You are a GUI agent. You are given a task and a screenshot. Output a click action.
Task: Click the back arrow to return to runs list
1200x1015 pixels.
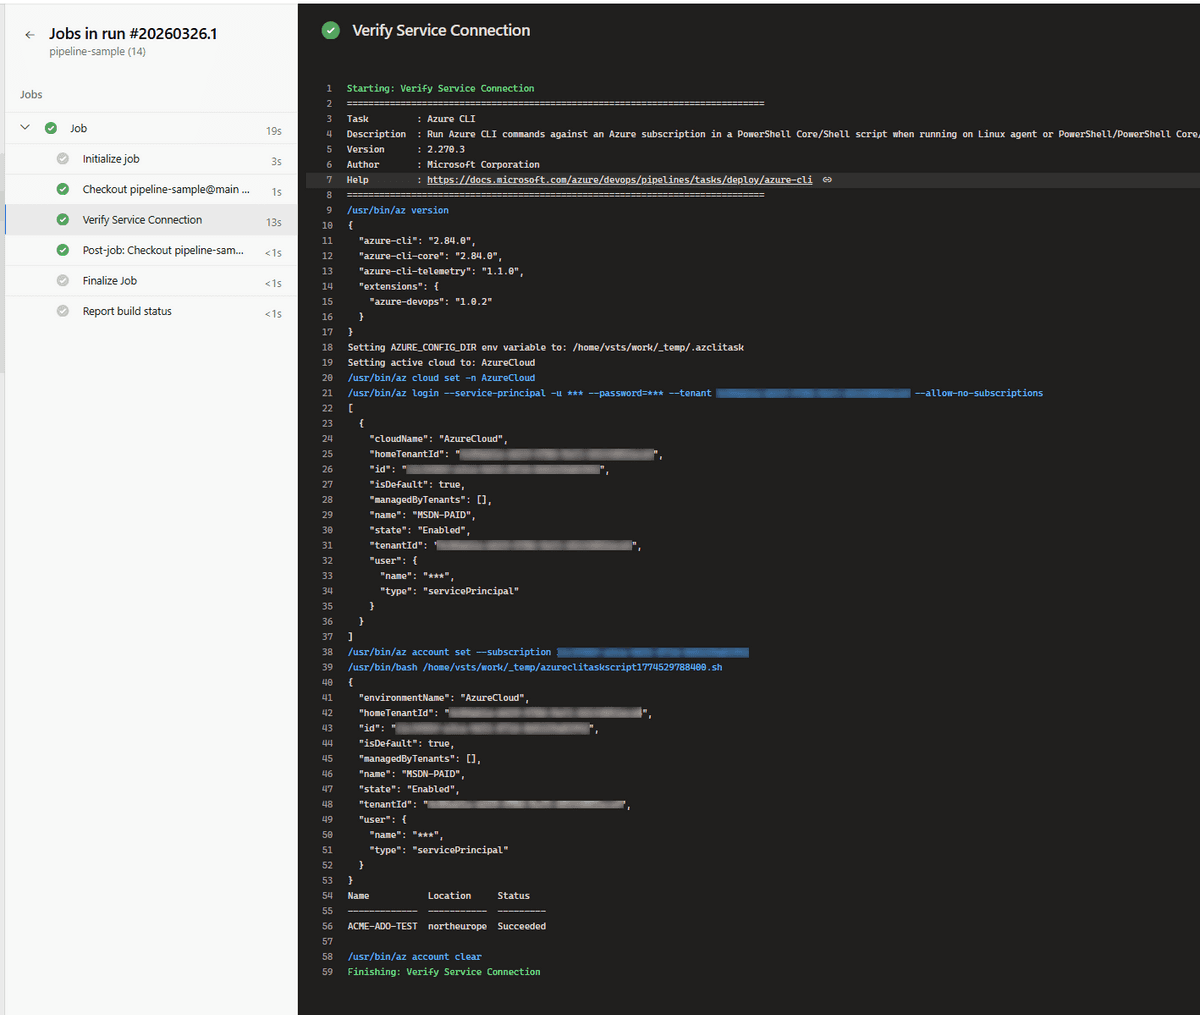(x=30, y=33)
